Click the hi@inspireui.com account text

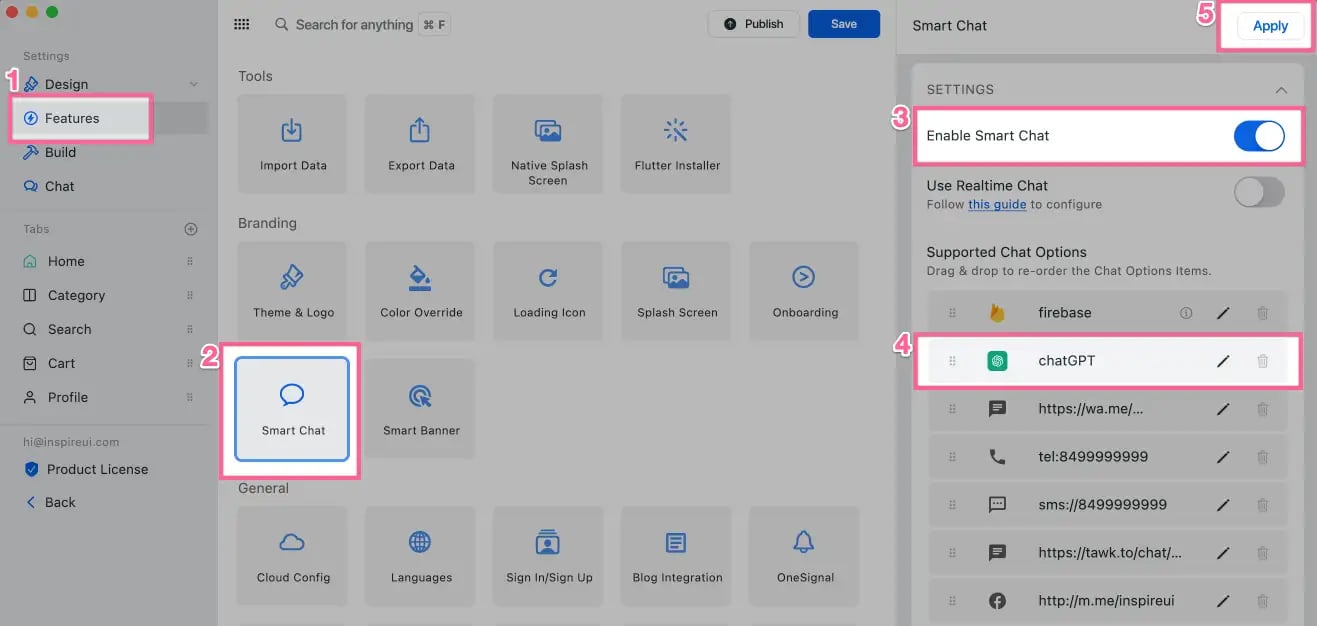71,441
